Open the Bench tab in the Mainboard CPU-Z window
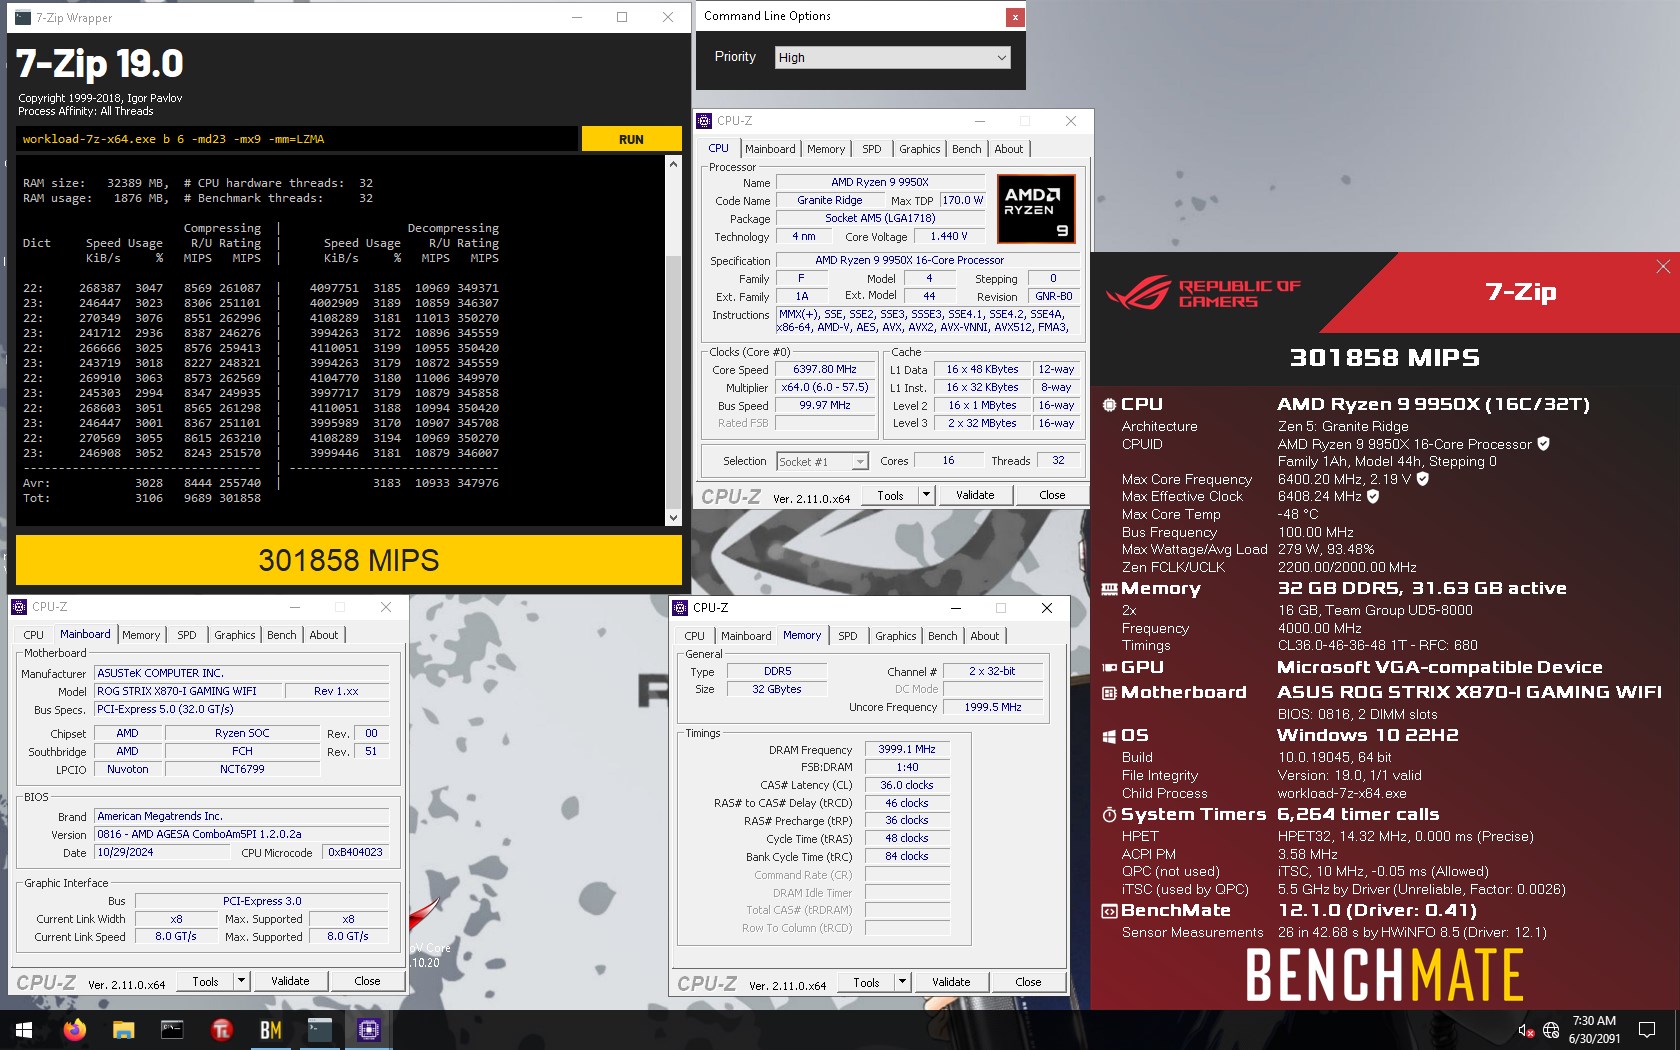1680x1050 pixels. click(x=281, y=635)
